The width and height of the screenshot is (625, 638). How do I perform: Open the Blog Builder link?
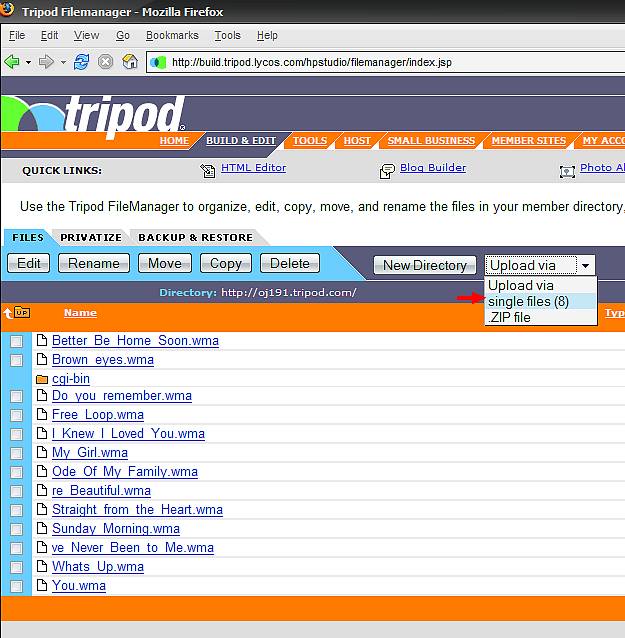pos(433,168)
